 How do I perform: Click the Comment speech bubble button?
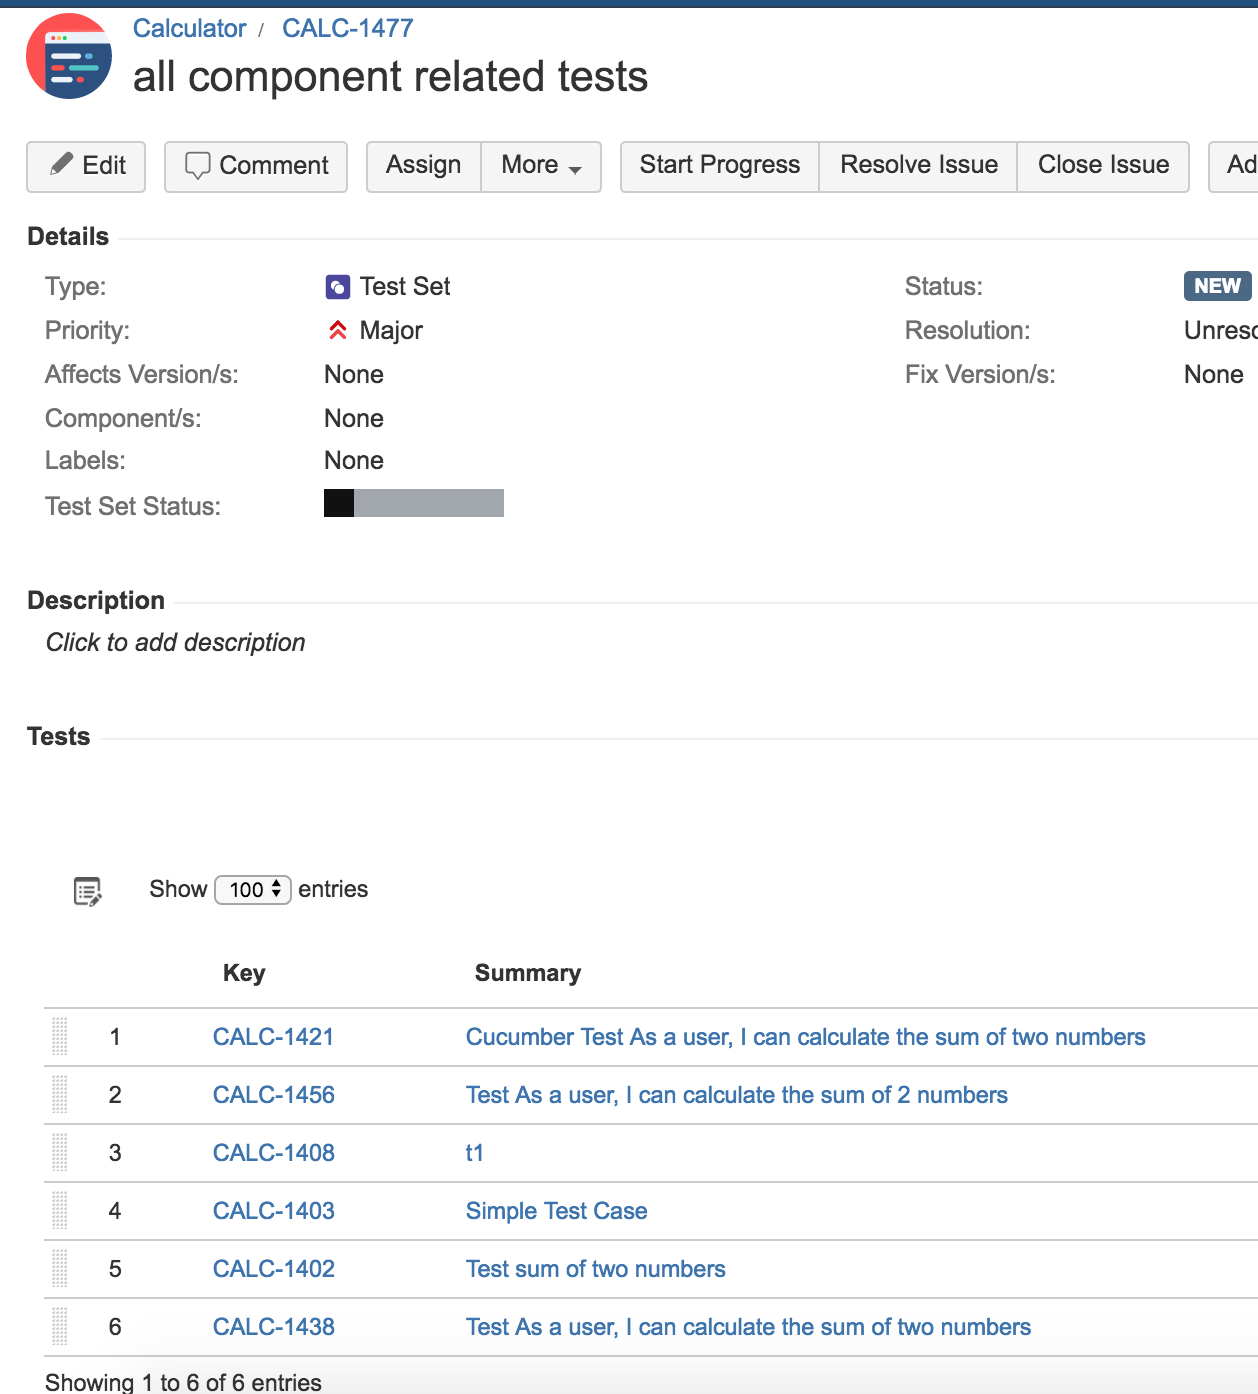coord(256,166)
